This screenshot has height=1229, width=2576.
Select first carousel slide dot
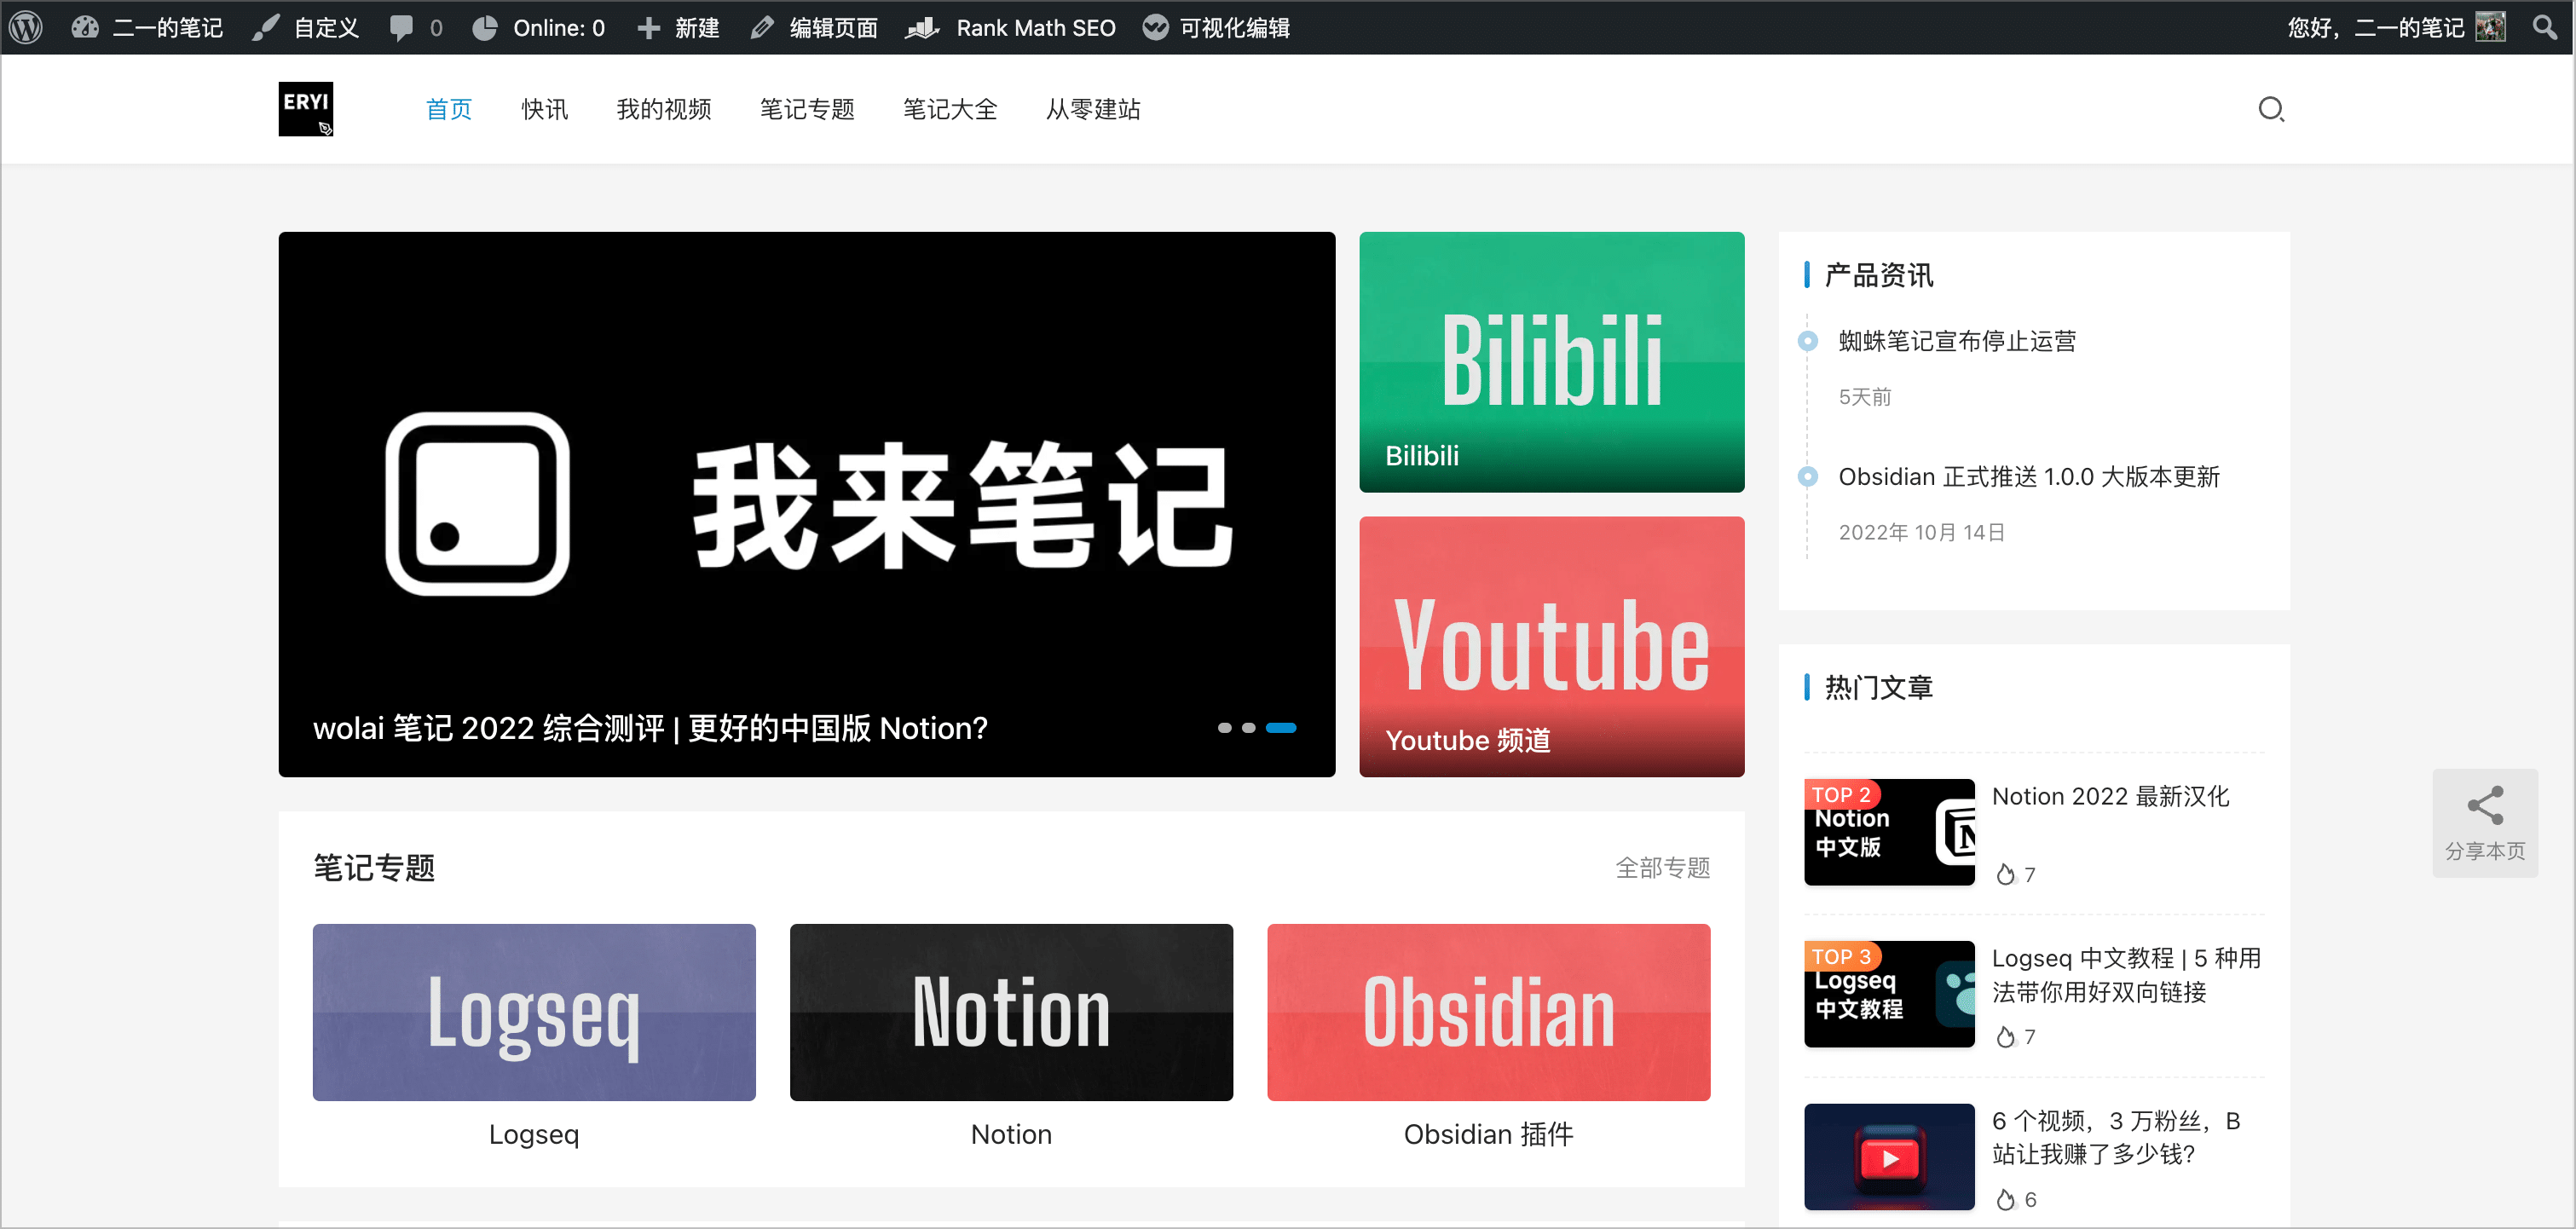pyautogui.click(x=1224, y=728)
